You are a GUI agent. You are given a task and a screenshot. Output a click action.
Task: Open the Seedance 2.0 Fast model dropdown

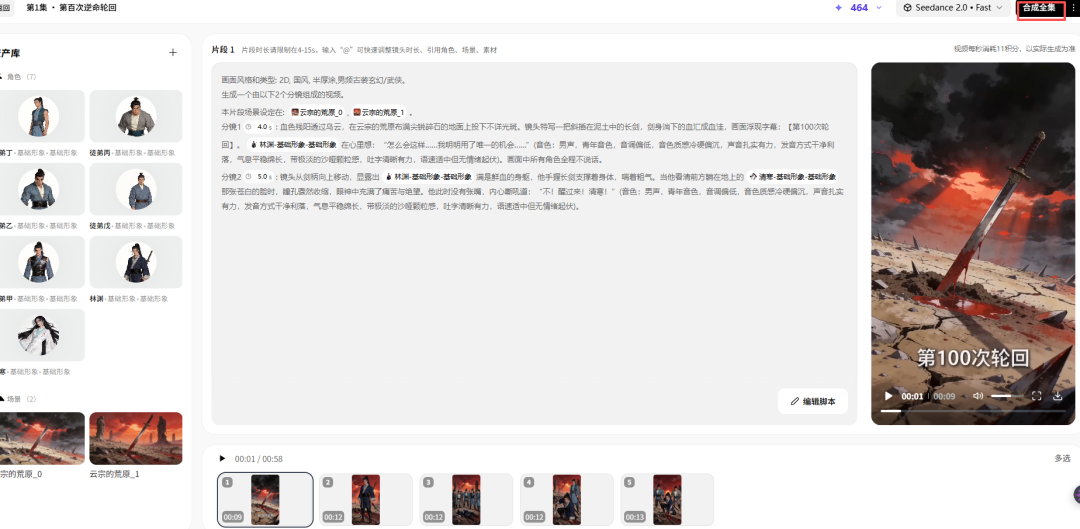pyautogui.click(x=953, y=8)
